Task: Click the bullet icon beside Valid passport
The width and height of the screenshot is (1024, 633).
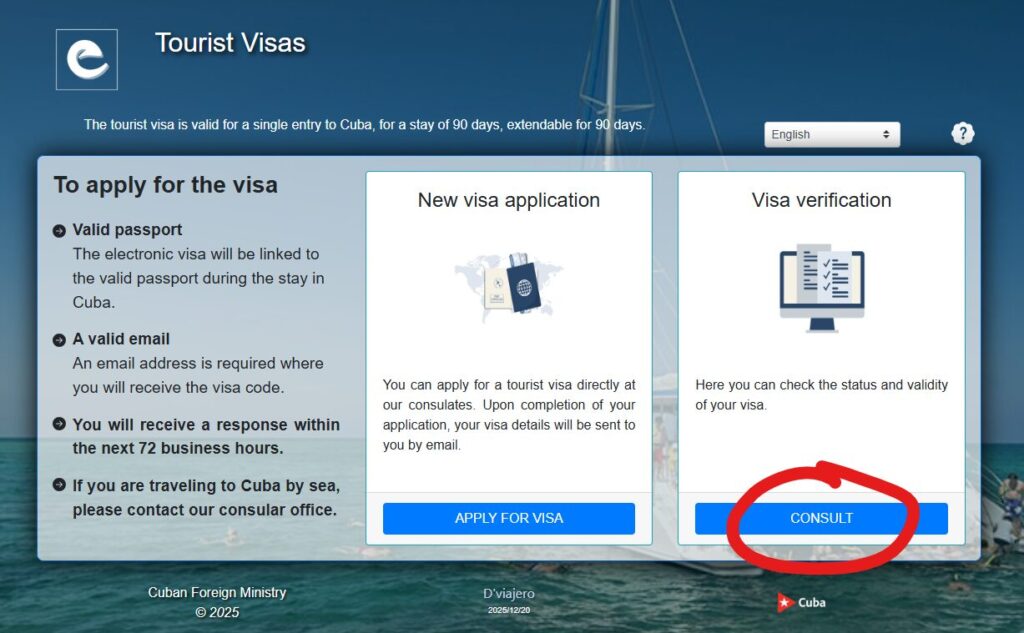Action: (59, 231)
